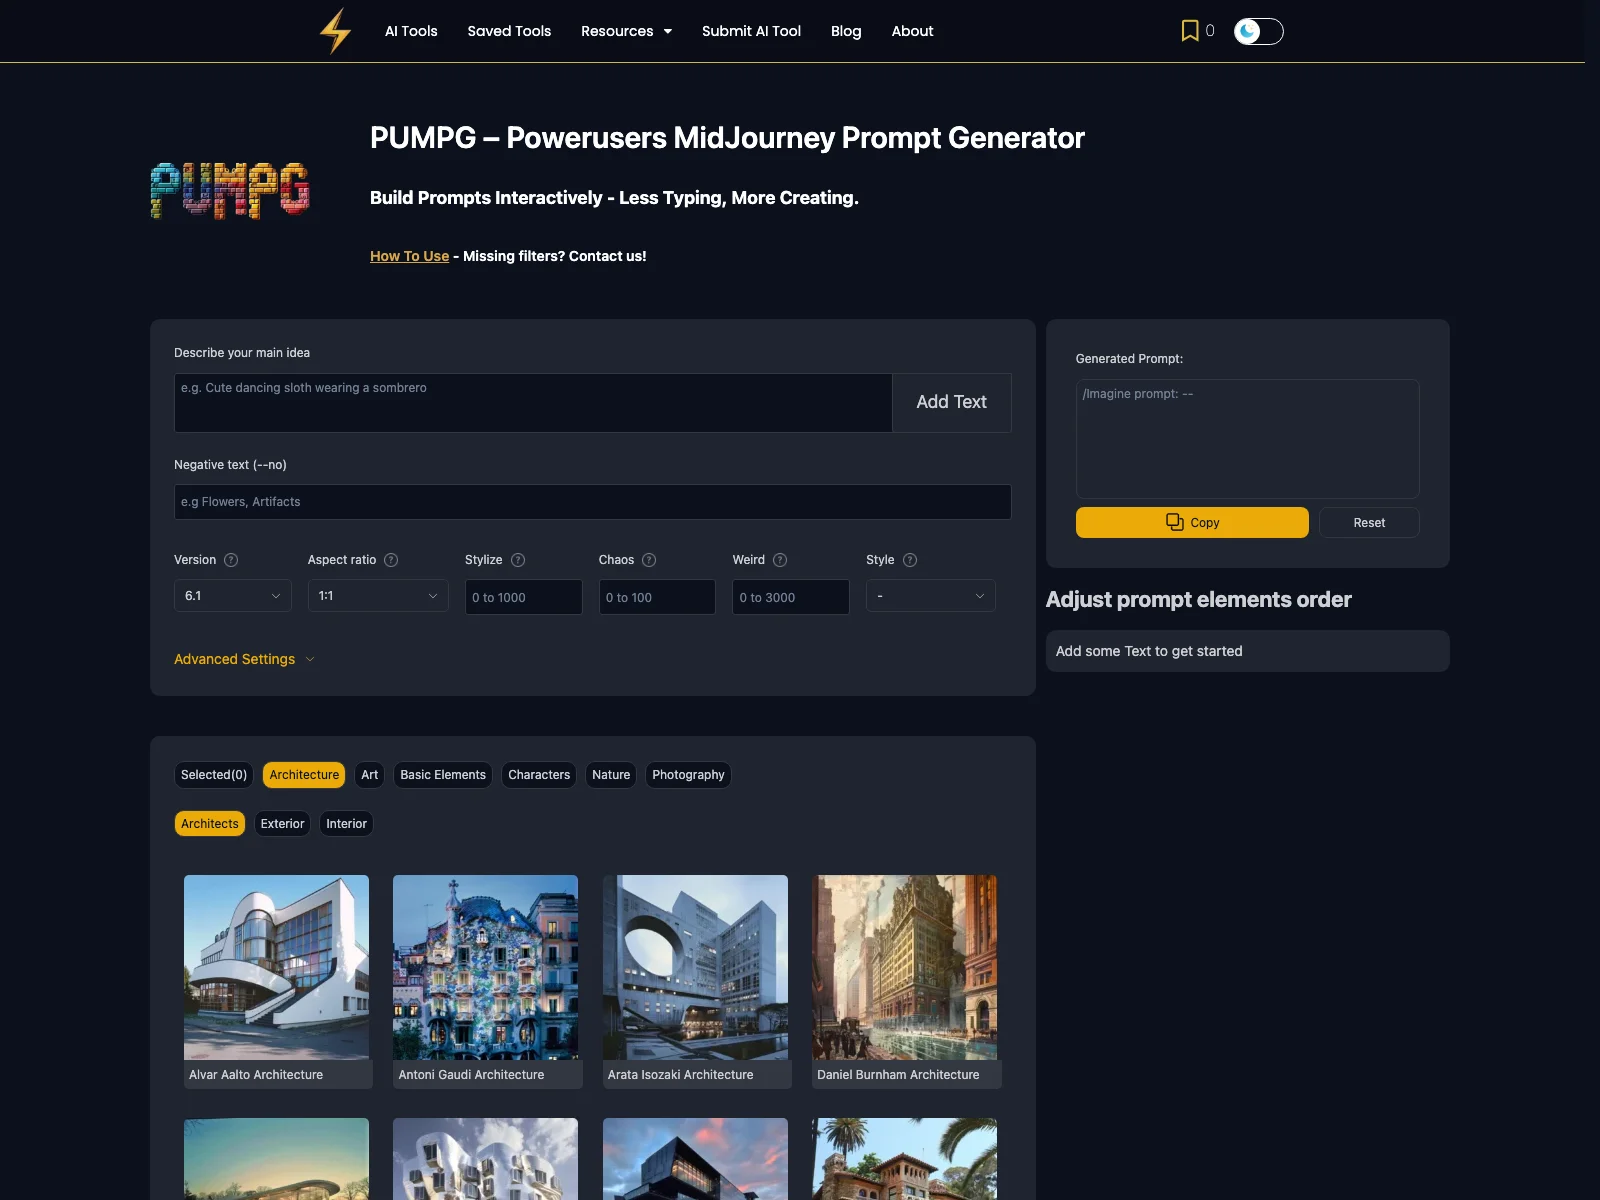Open the About page
Screen dimensions: 1600x1200
pos(912,31)
